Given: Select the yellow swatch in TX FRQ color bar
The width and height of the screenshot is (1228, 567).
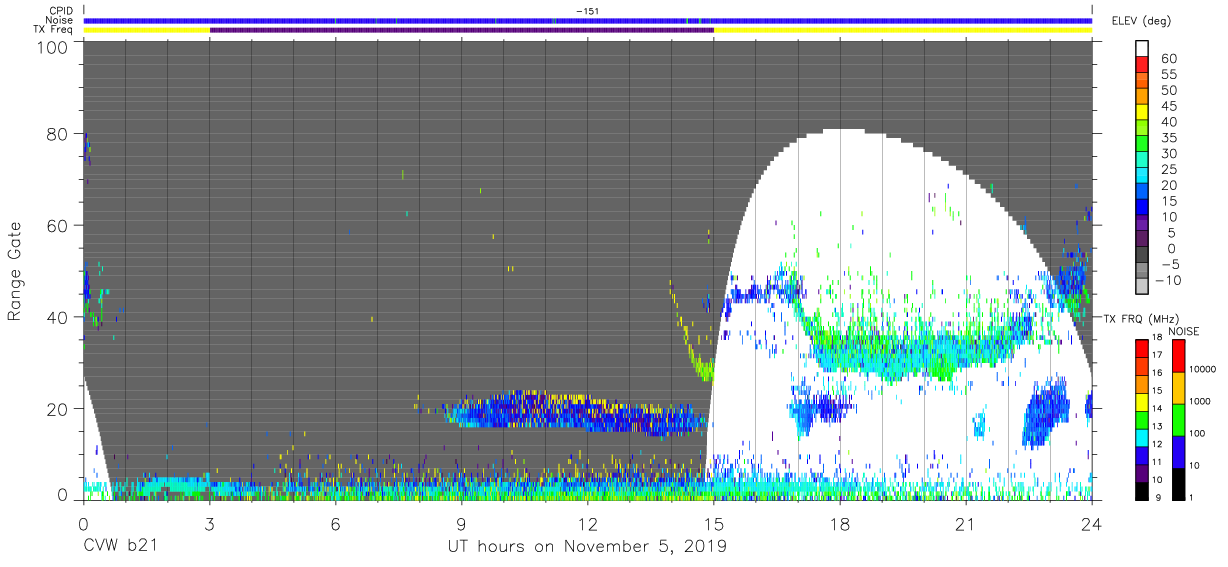Looking at the screenshot, I should pyautogui.click(x=1141, y=400).
